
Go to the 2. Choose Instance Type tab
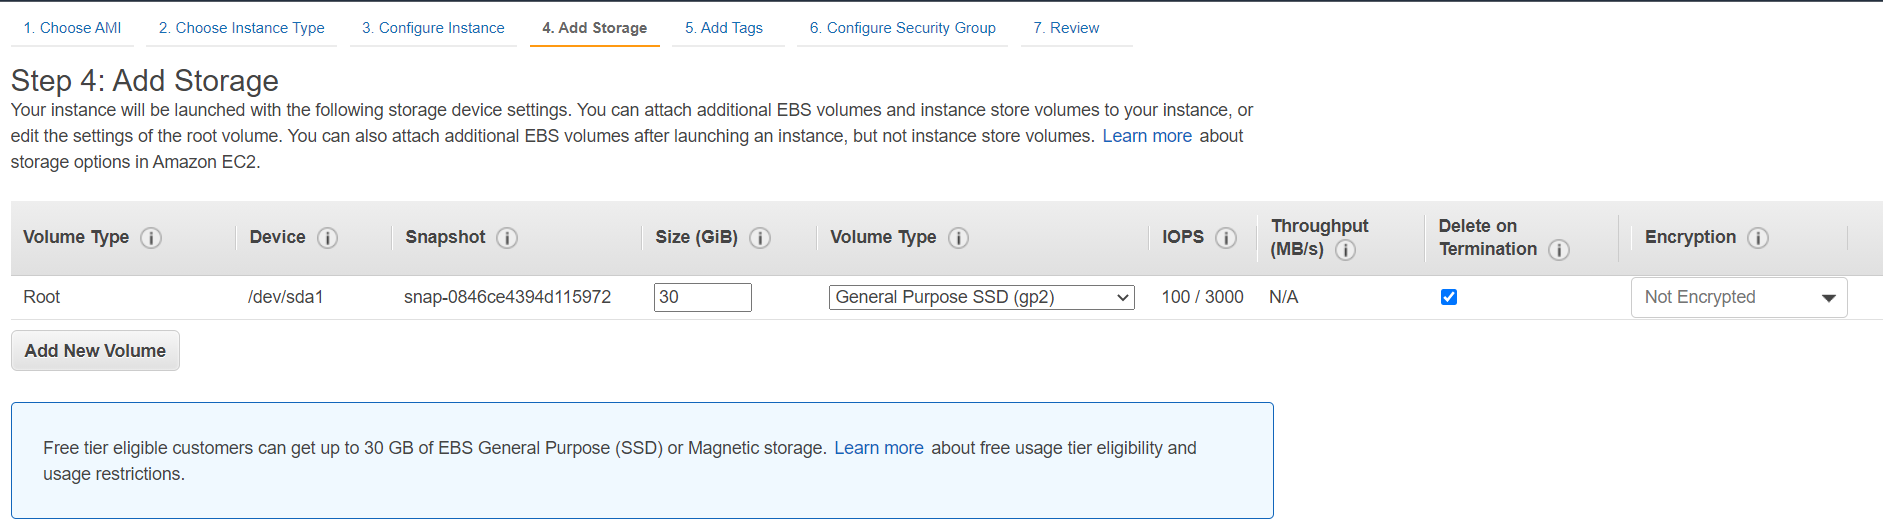click(x=242, y=28)
